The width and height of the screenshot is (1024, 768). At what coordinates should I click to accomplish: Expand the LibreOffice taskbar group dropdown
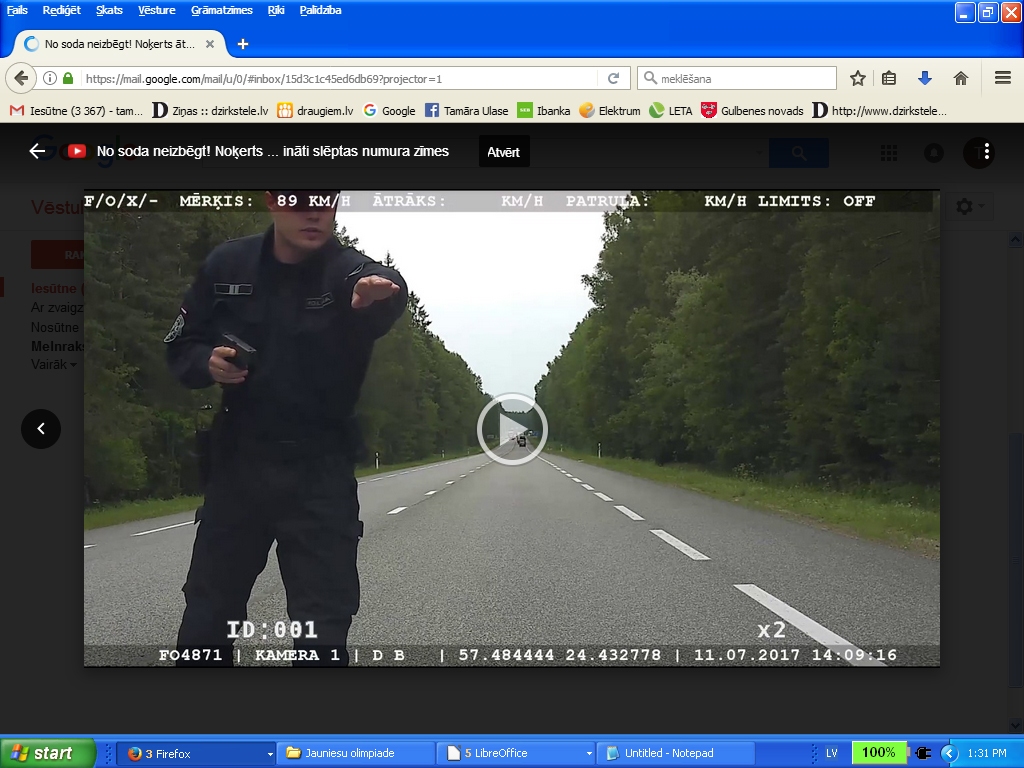tap(589, 753)
